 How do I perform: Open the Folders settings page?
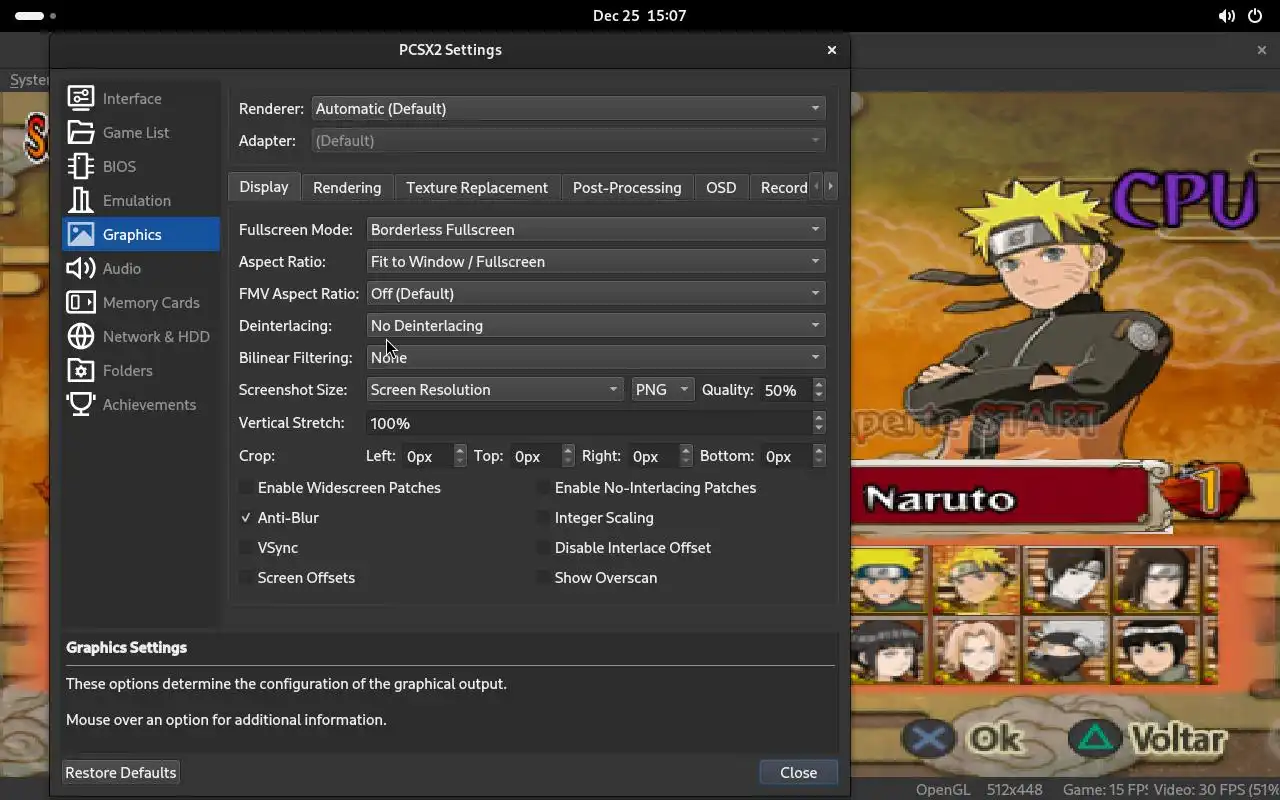pyautogui.click(x=141, y=370)
